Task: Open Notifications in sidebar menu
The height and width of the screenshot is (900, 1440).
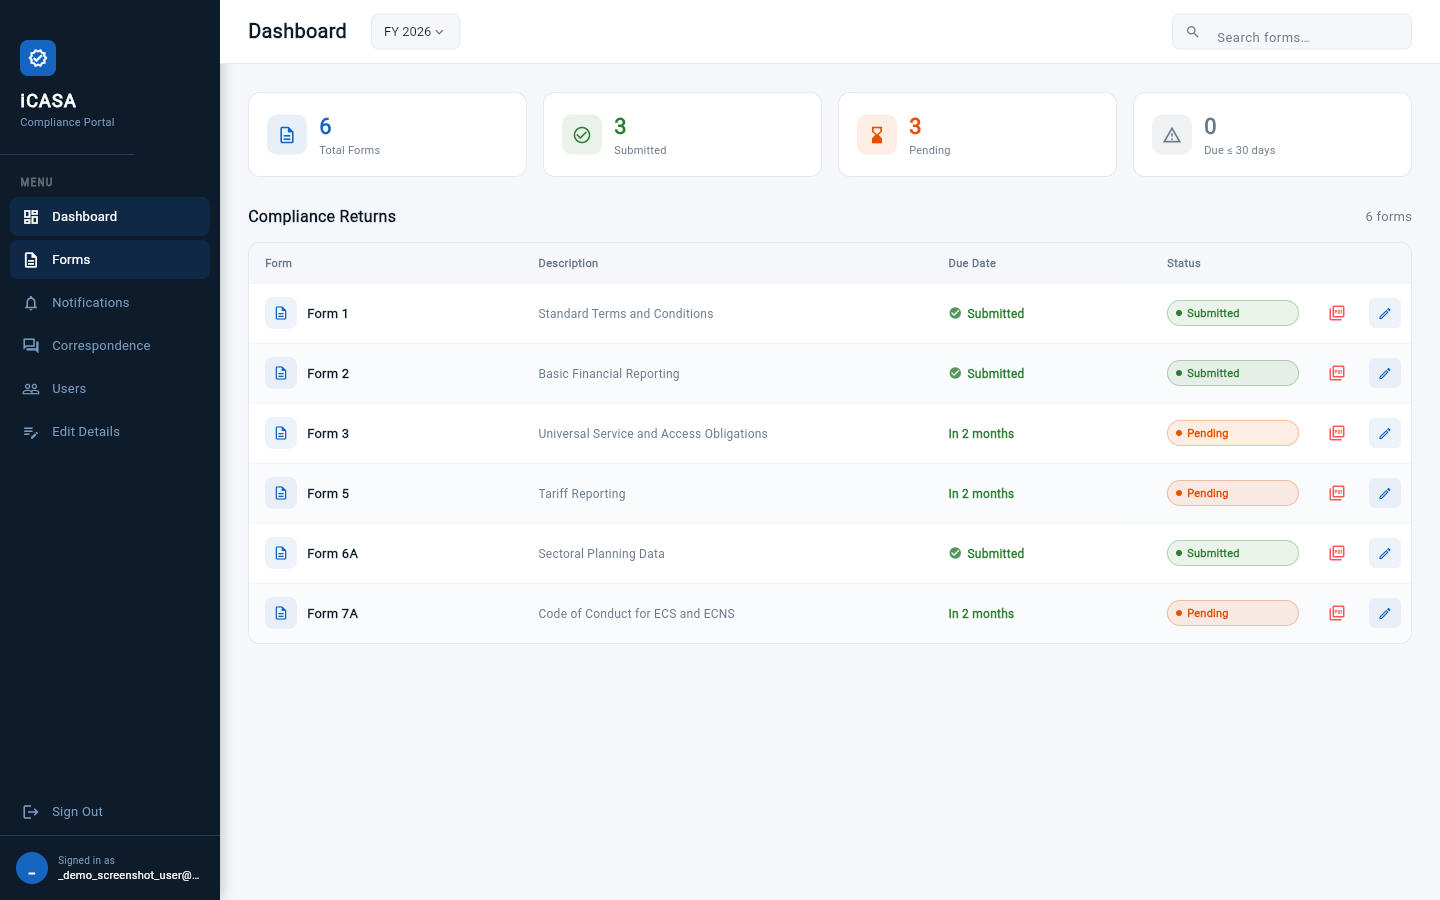Action: pyautogui.click(x=110, y=302)
